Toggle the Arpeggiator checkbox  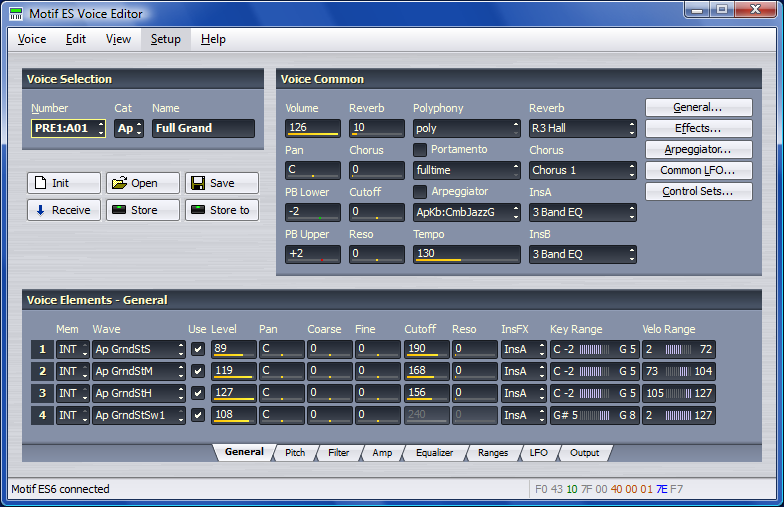(420, 191)
